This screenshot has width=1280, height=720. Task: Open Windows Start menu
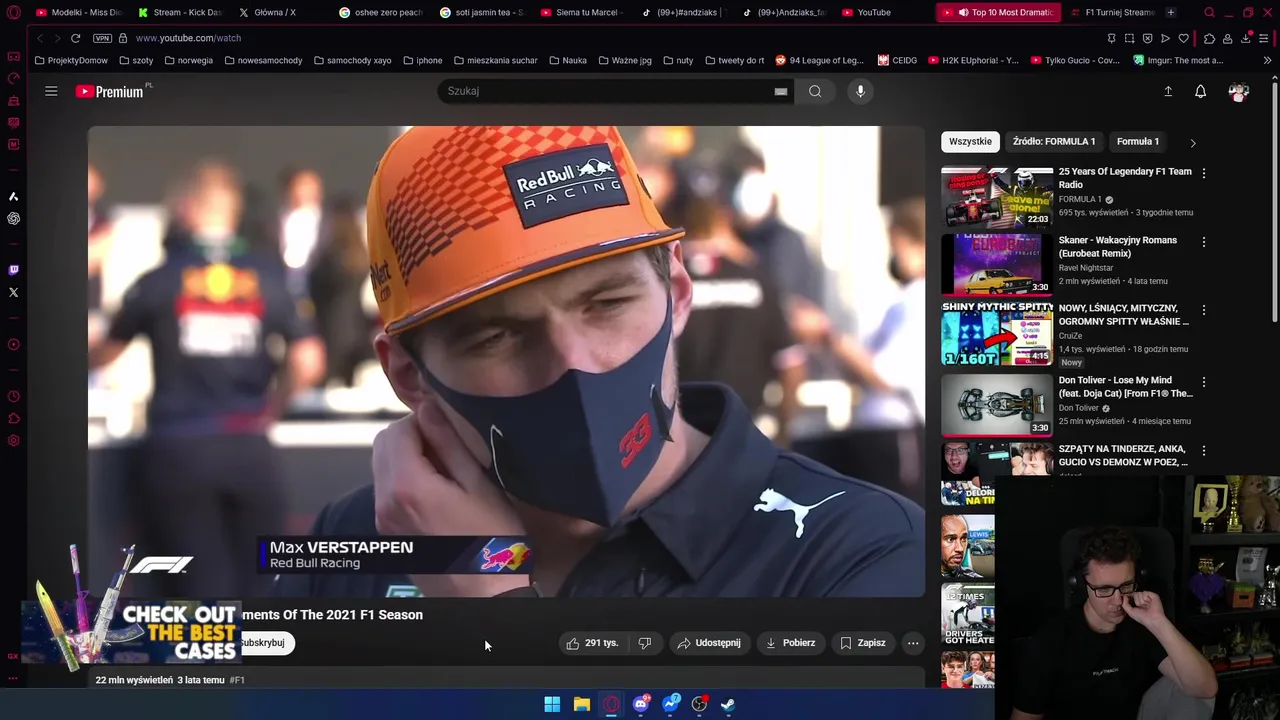tap(552, 704)
